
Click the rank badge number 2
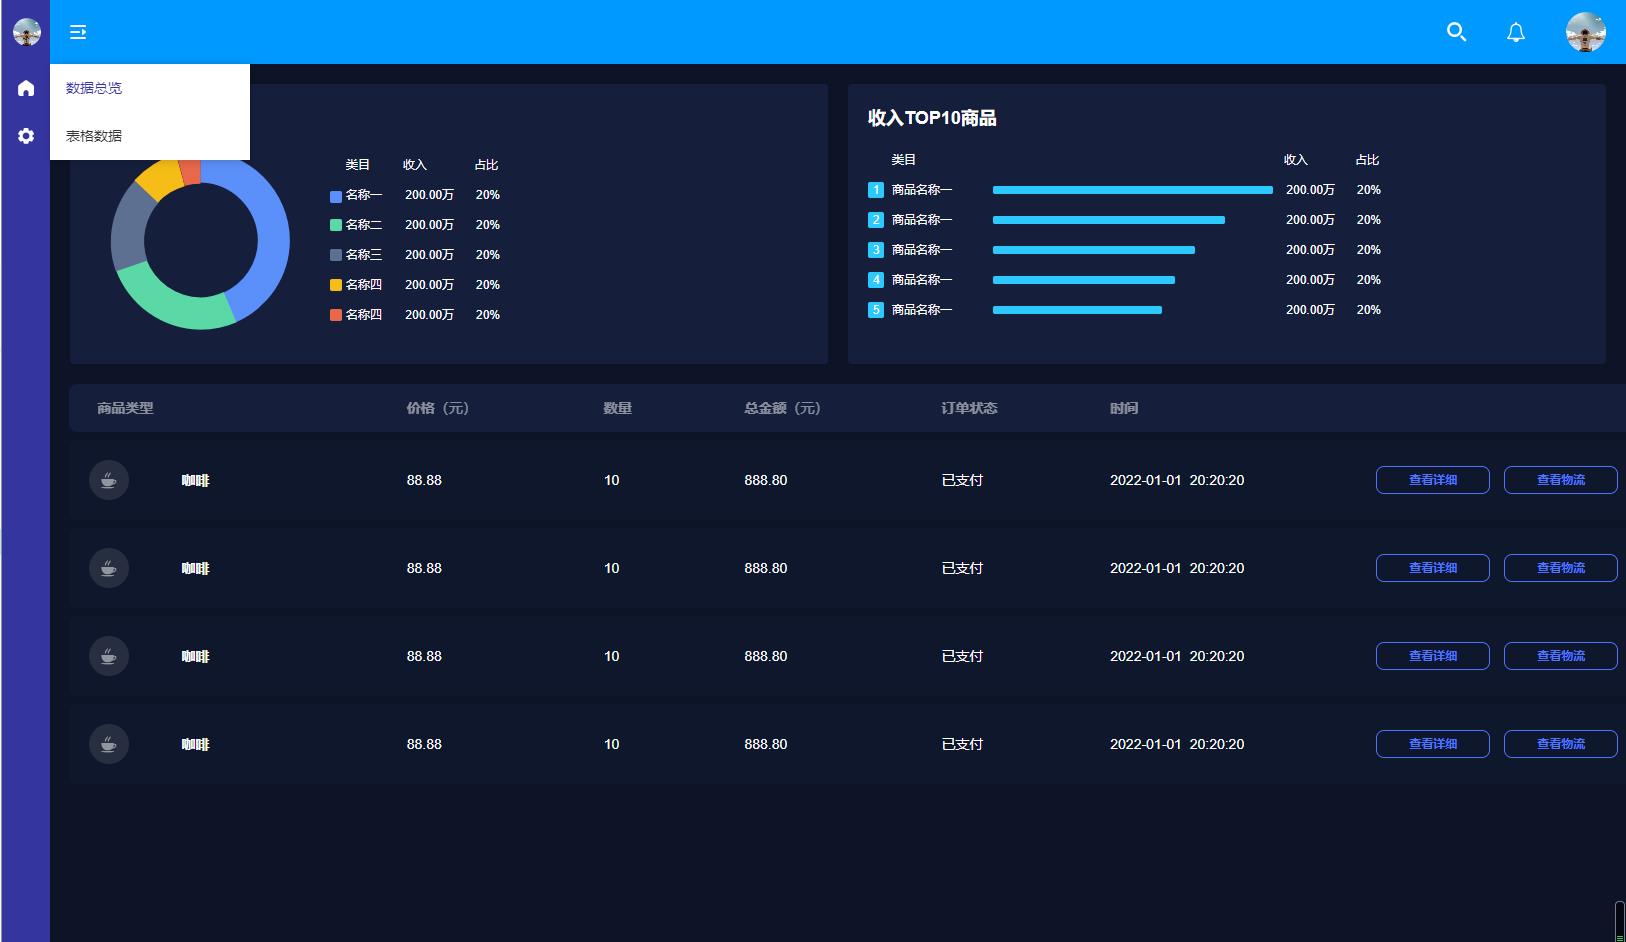click(x=876, y=220)
